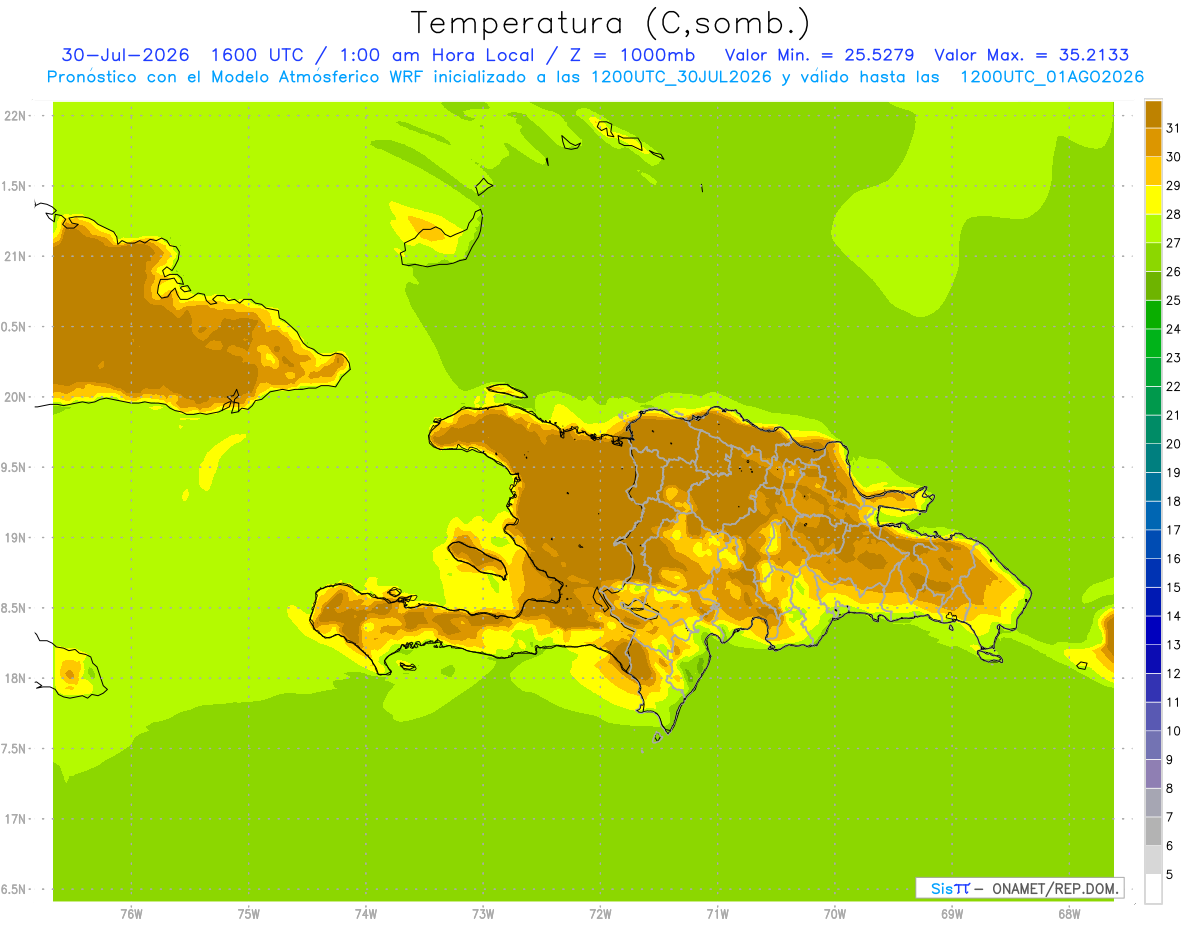
Task: Click the '75W' longitude label
Action: click(249, 914)
